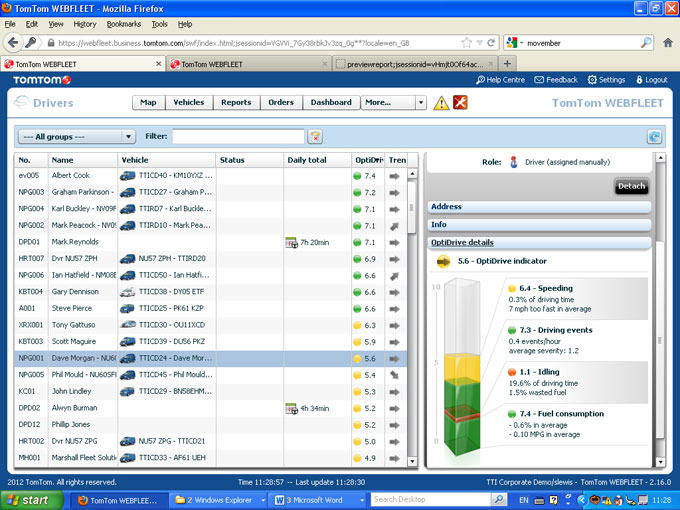Click the OptiDrive score bar graphic

462,367
